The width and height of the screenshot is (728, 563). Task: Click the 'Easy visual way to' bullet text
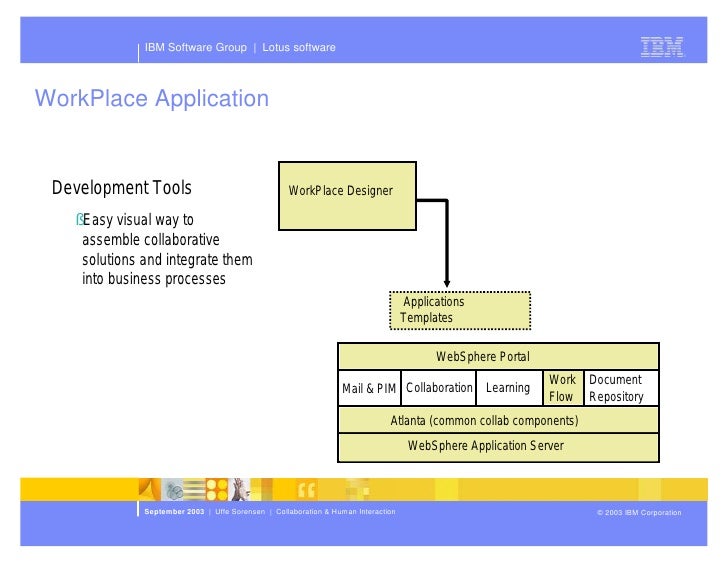click(x=138, y=220)
